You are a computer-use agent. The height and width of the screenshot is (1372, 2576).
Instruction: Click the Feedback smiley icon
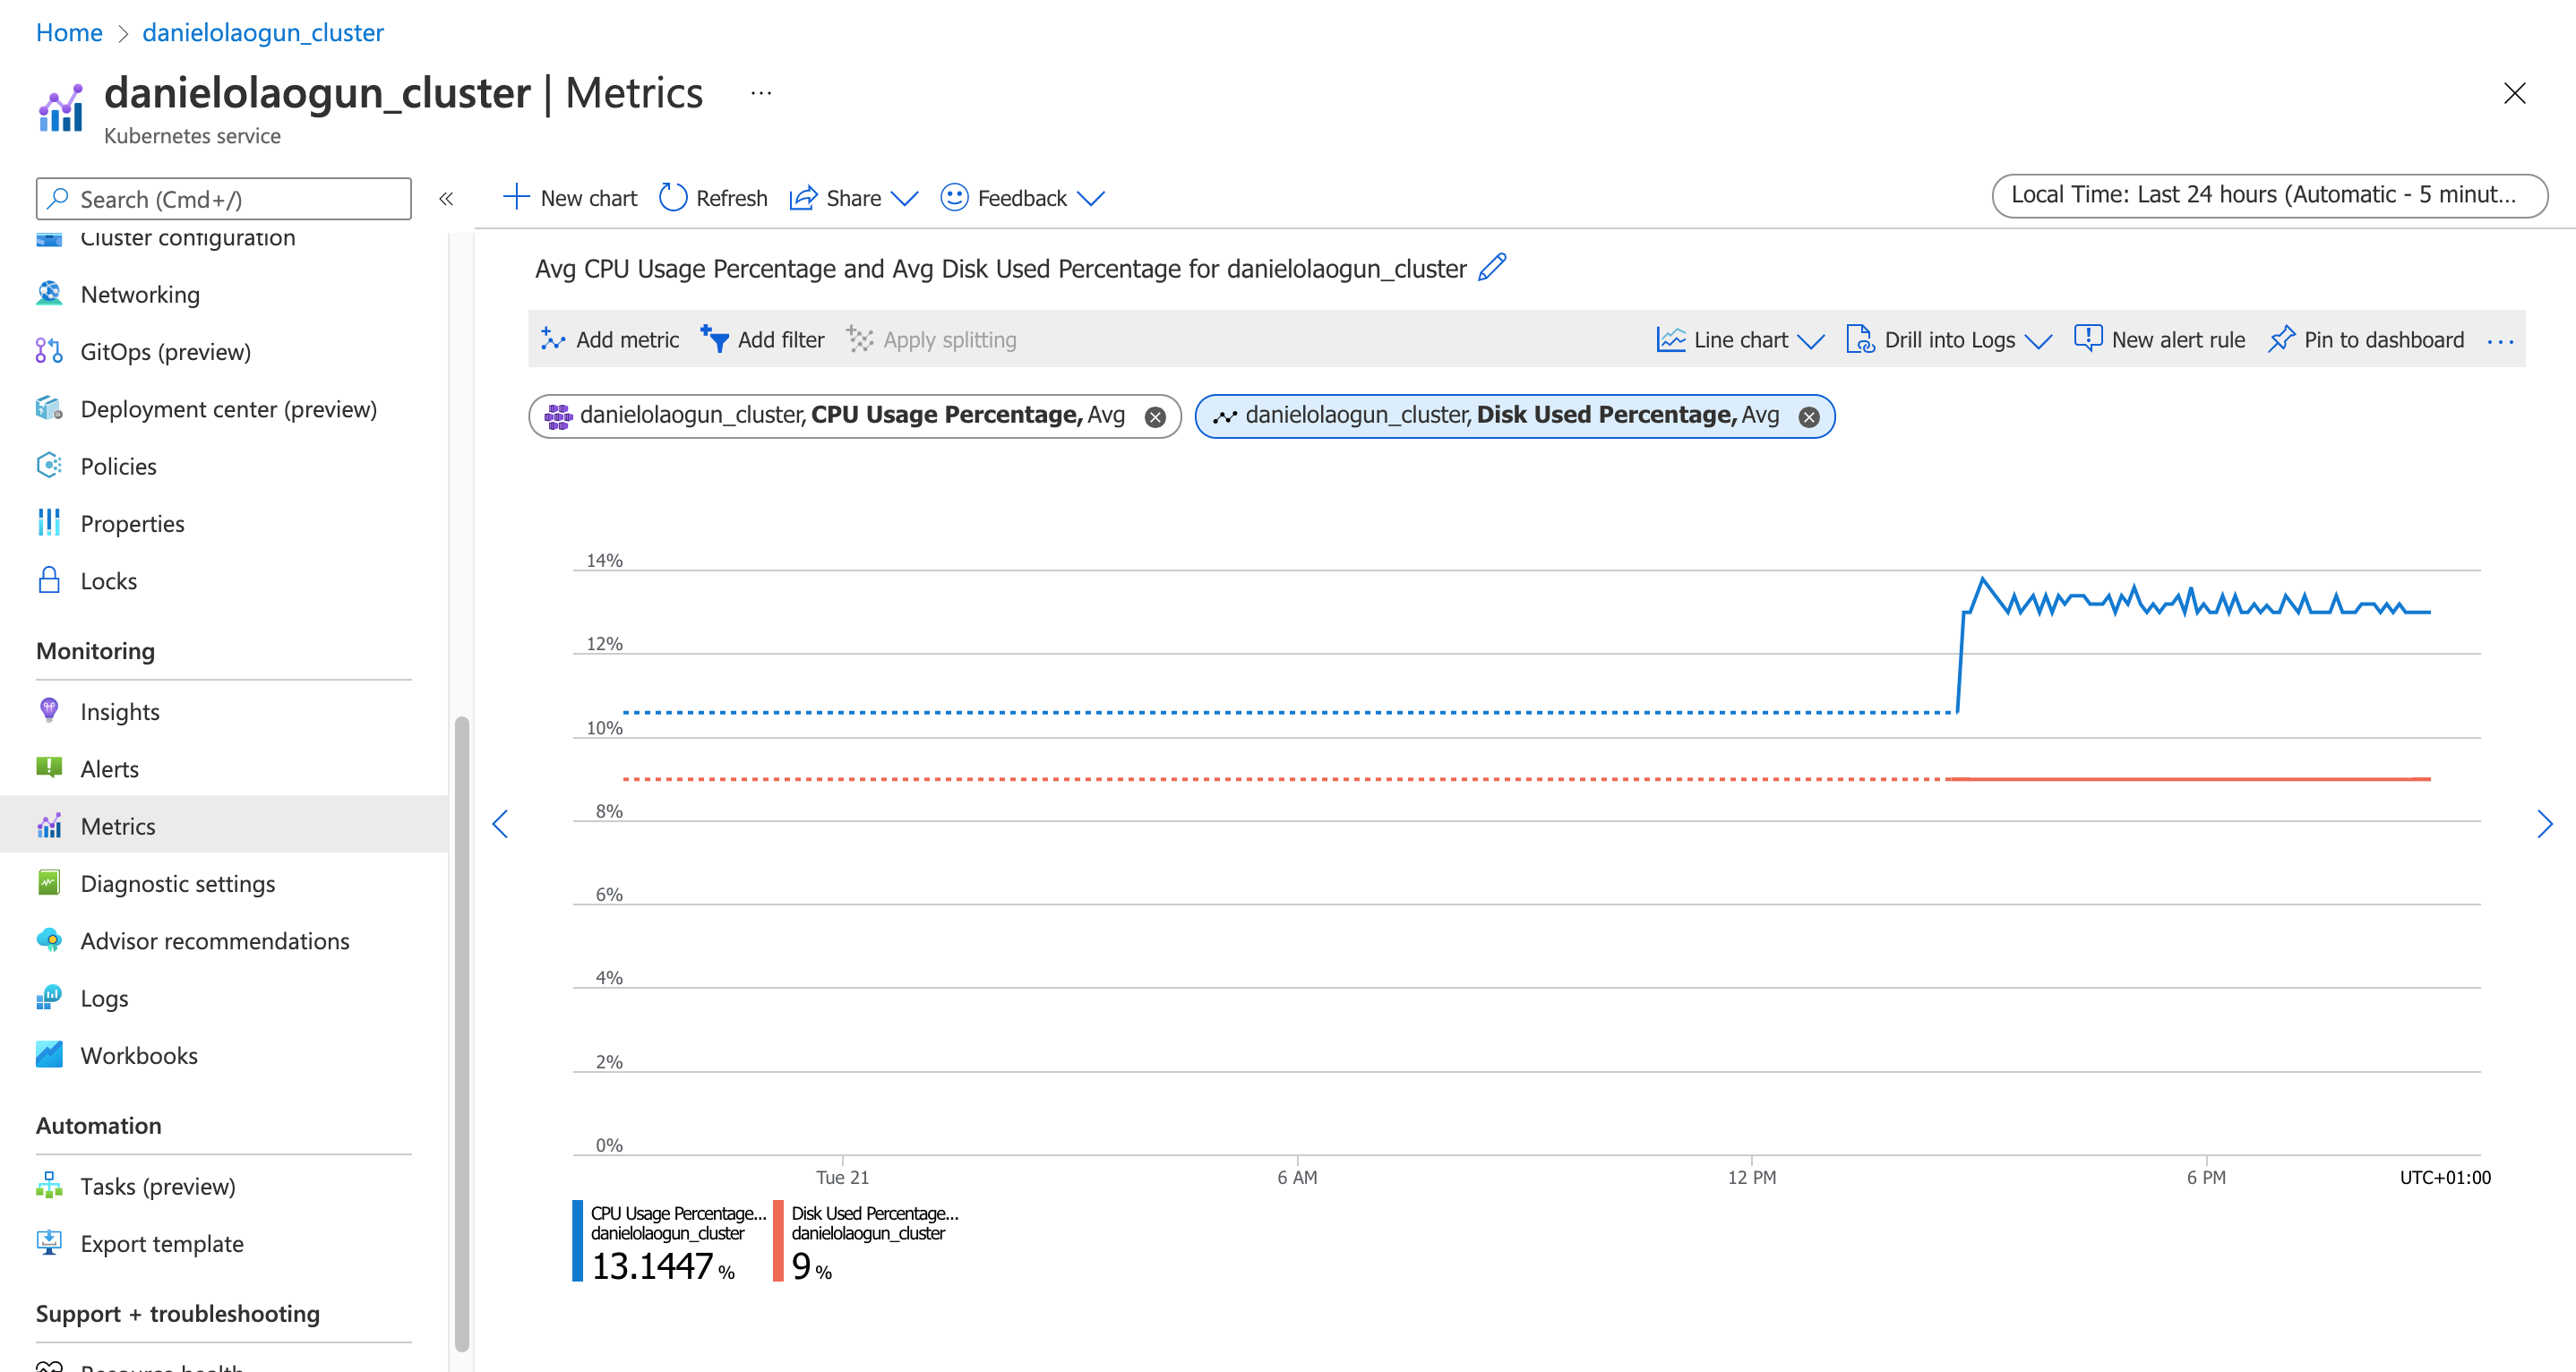[x=954, y=197]
